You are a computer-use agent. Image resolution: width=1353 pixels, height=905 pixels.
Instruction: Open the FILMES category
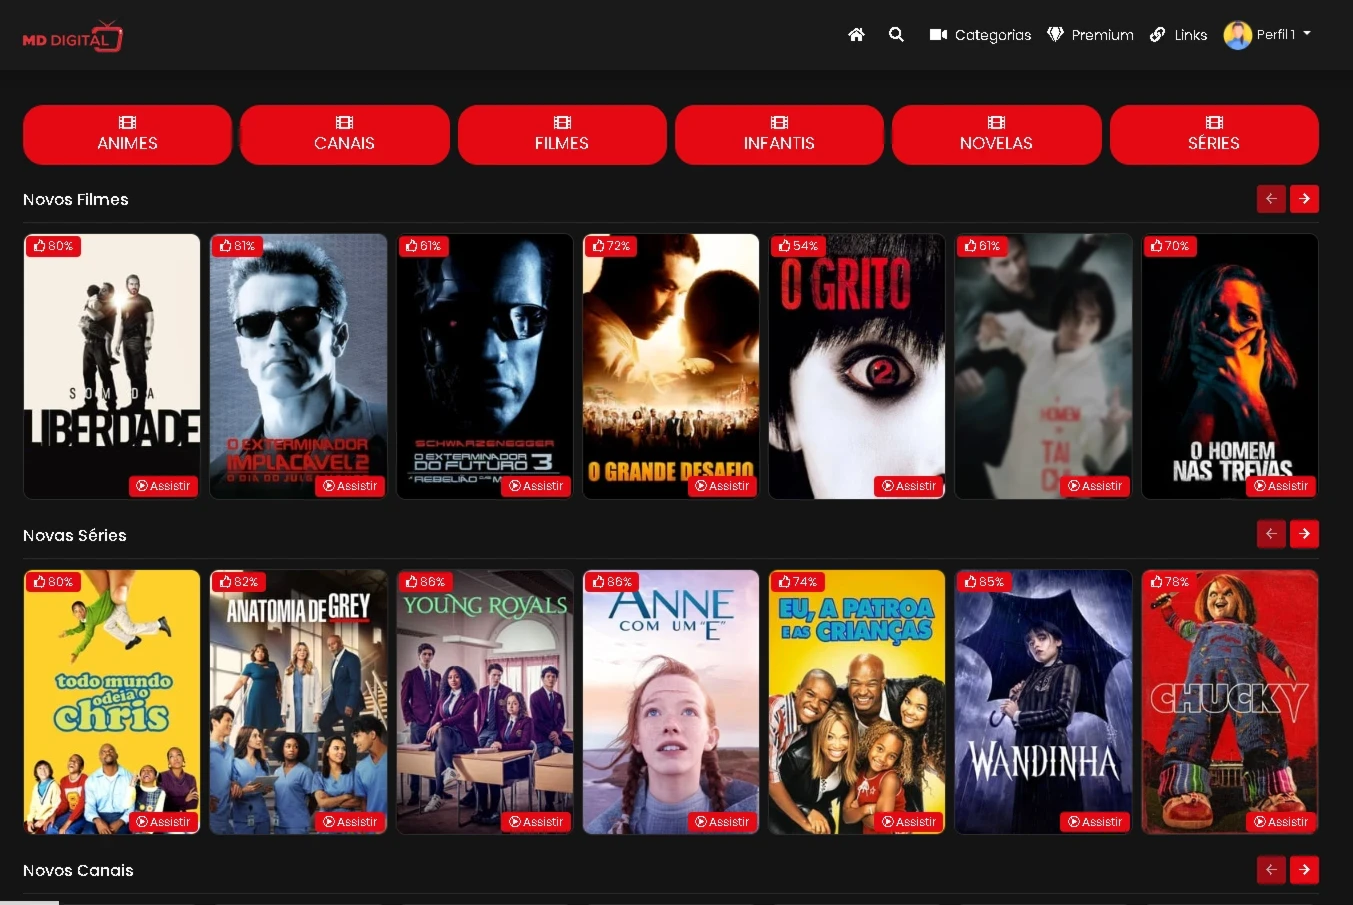[562, 134]
